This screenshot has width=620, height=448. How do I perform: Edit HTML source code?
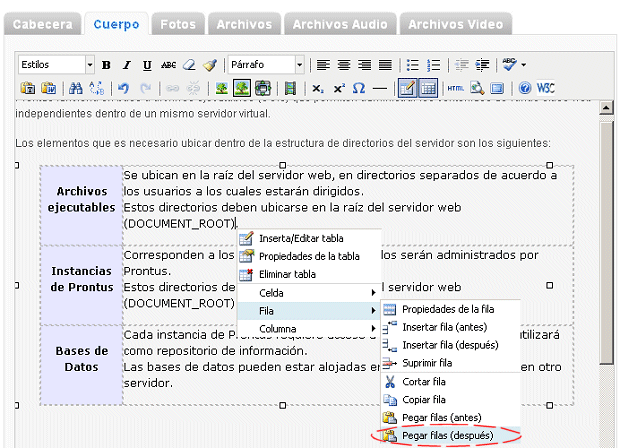point(456,88)
